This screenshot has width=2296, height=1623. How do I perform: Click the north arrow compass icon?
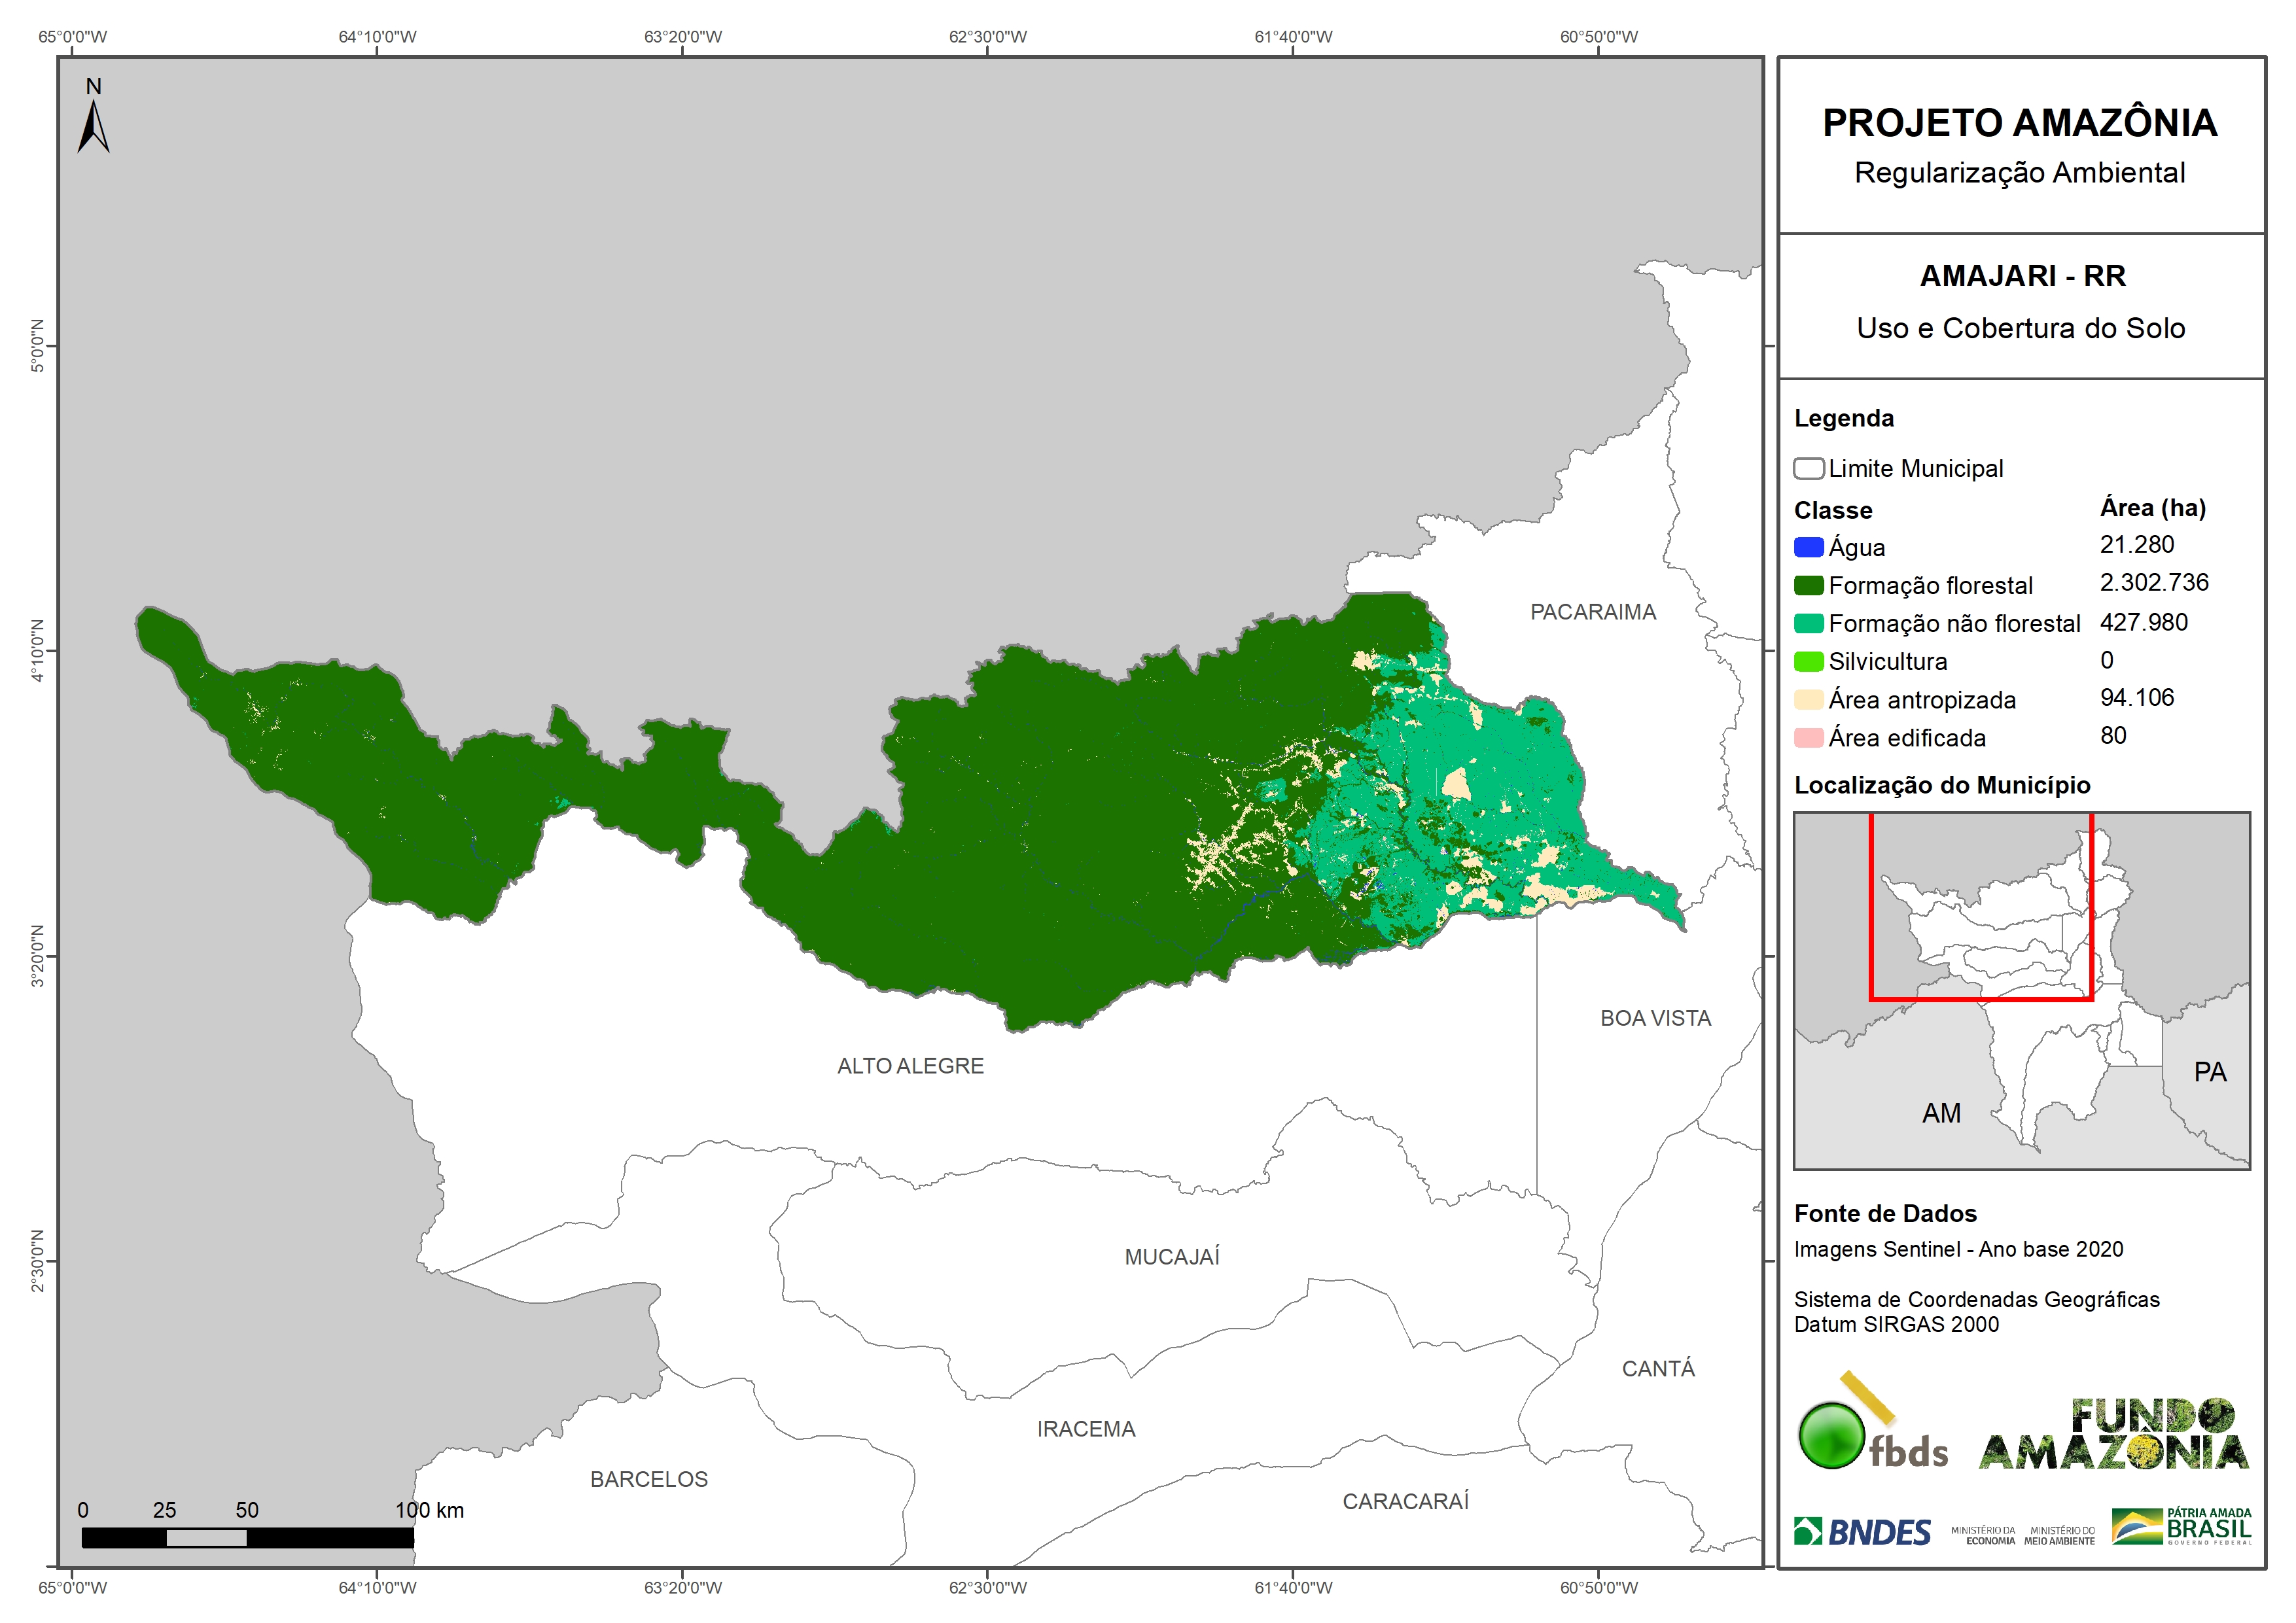click(x=93, y=121)
